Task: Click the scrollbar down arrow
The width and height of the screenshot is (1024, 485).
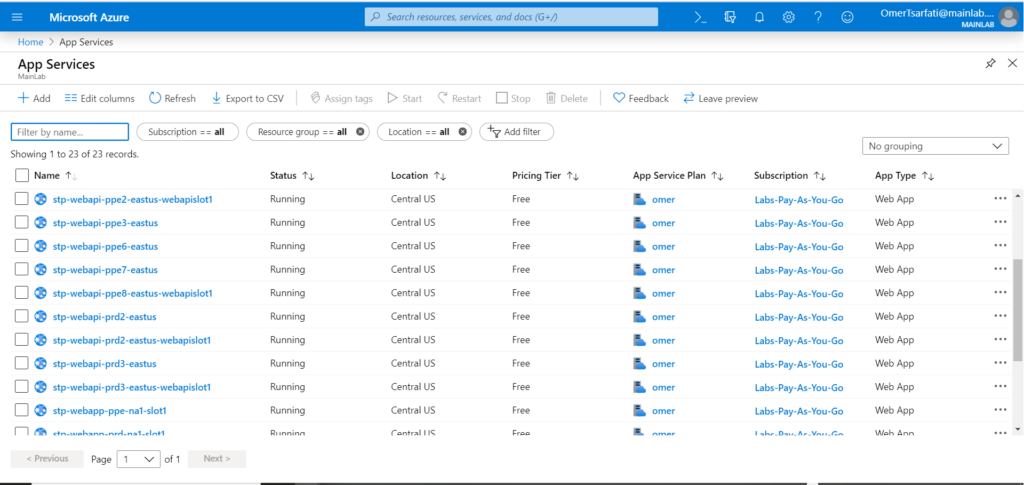Action: point(1017,428)
